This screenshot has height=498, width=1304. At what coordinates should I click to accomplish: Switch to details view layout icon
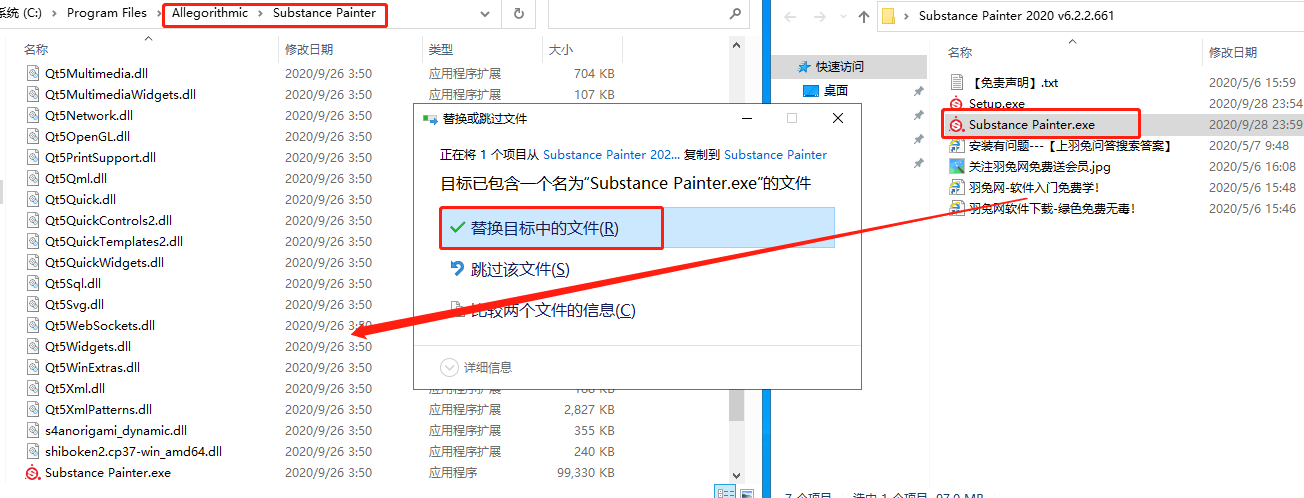(724, 491)
